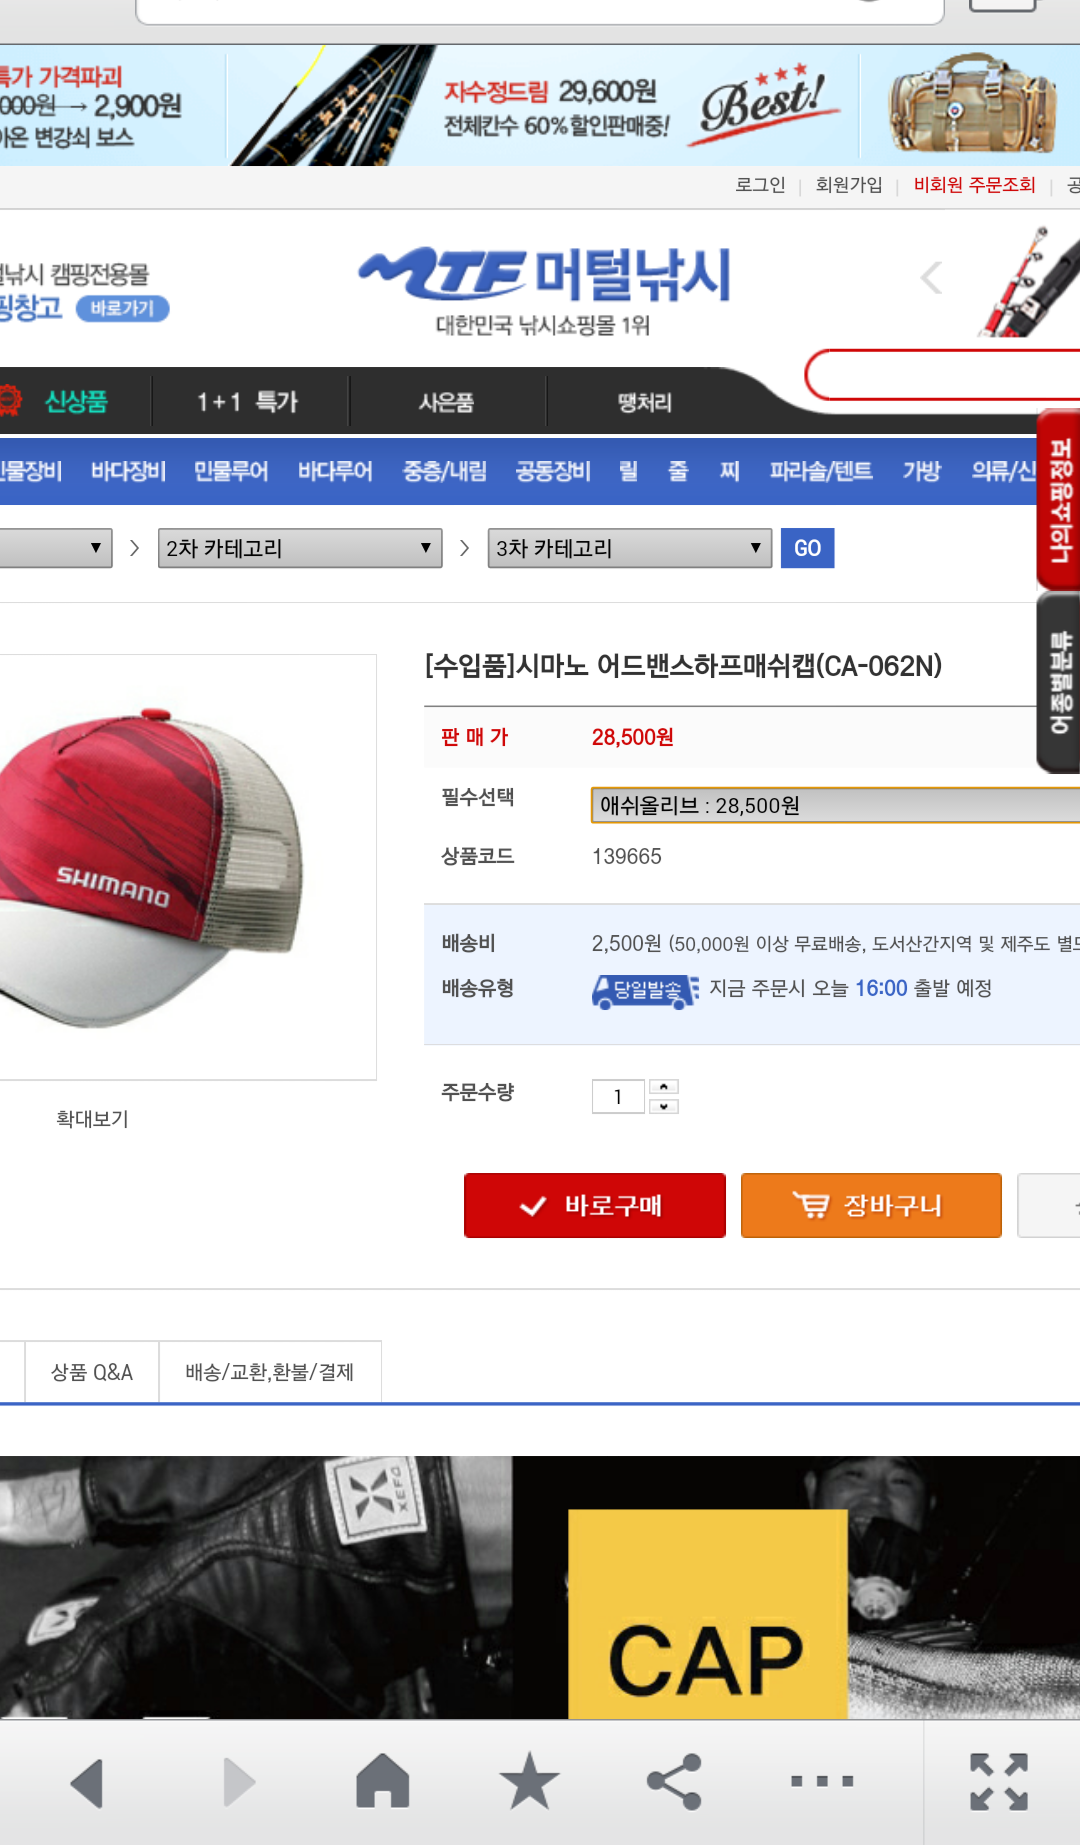The image size is (1080, 1845).
Task: Open the 나의쇼핑정보 side tab
Action: click(x=1059, y=500)
